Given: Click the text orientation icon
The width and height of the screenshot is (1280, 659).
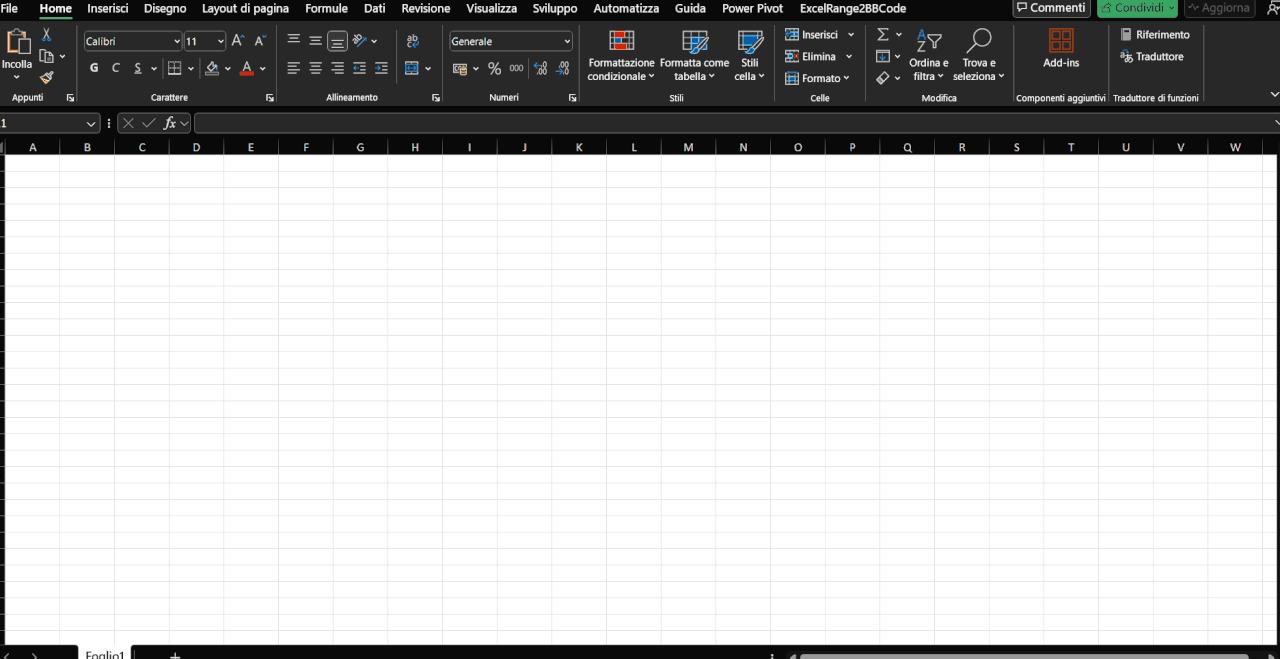Looking at the screenshot, I should tap(360, 41).
